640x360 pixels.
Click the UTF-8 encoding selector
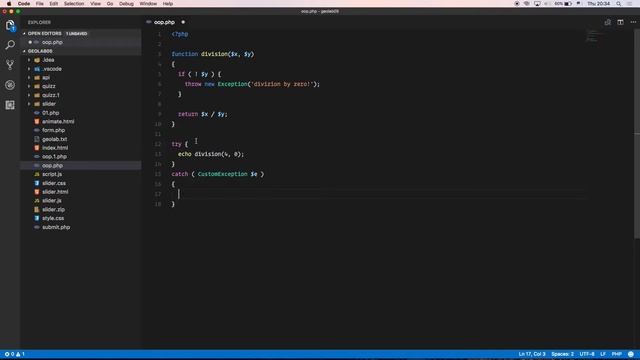587,354
